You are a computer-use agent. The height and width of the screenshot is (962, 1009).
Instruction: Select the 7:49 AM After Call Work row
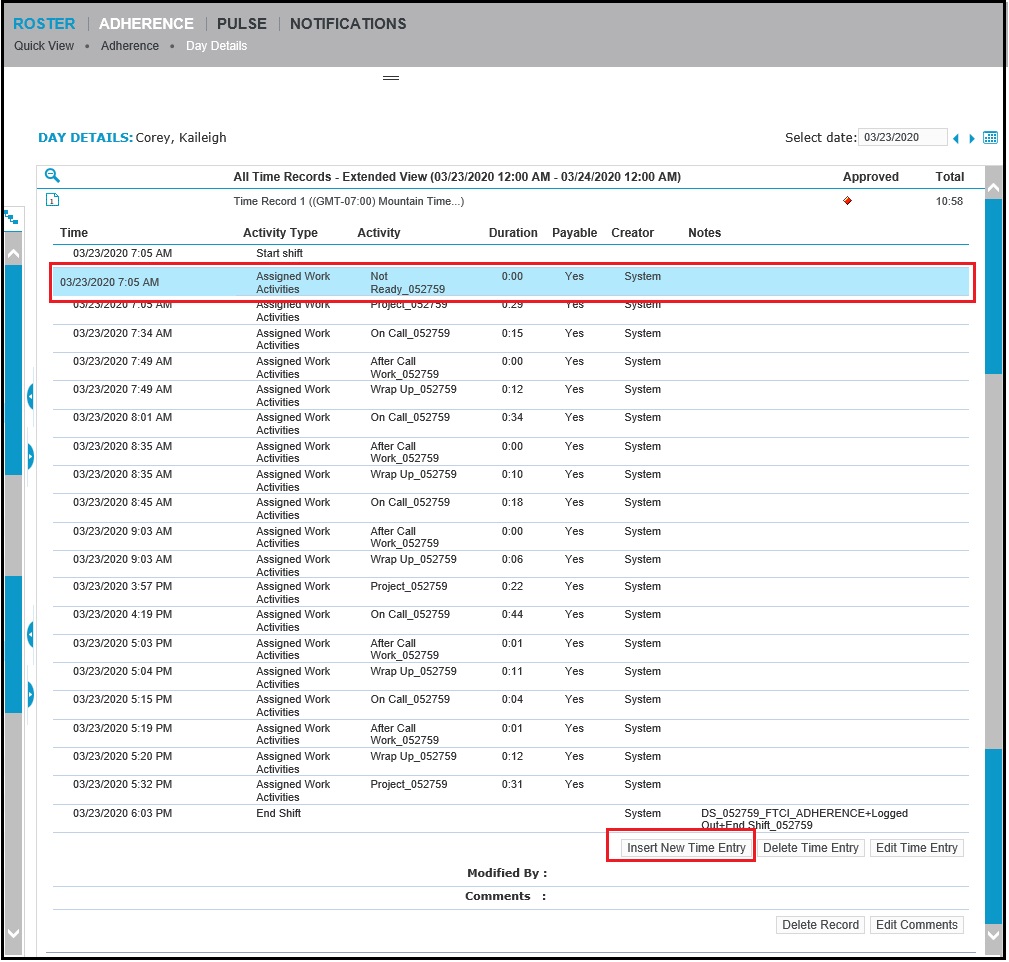(510, 367)
